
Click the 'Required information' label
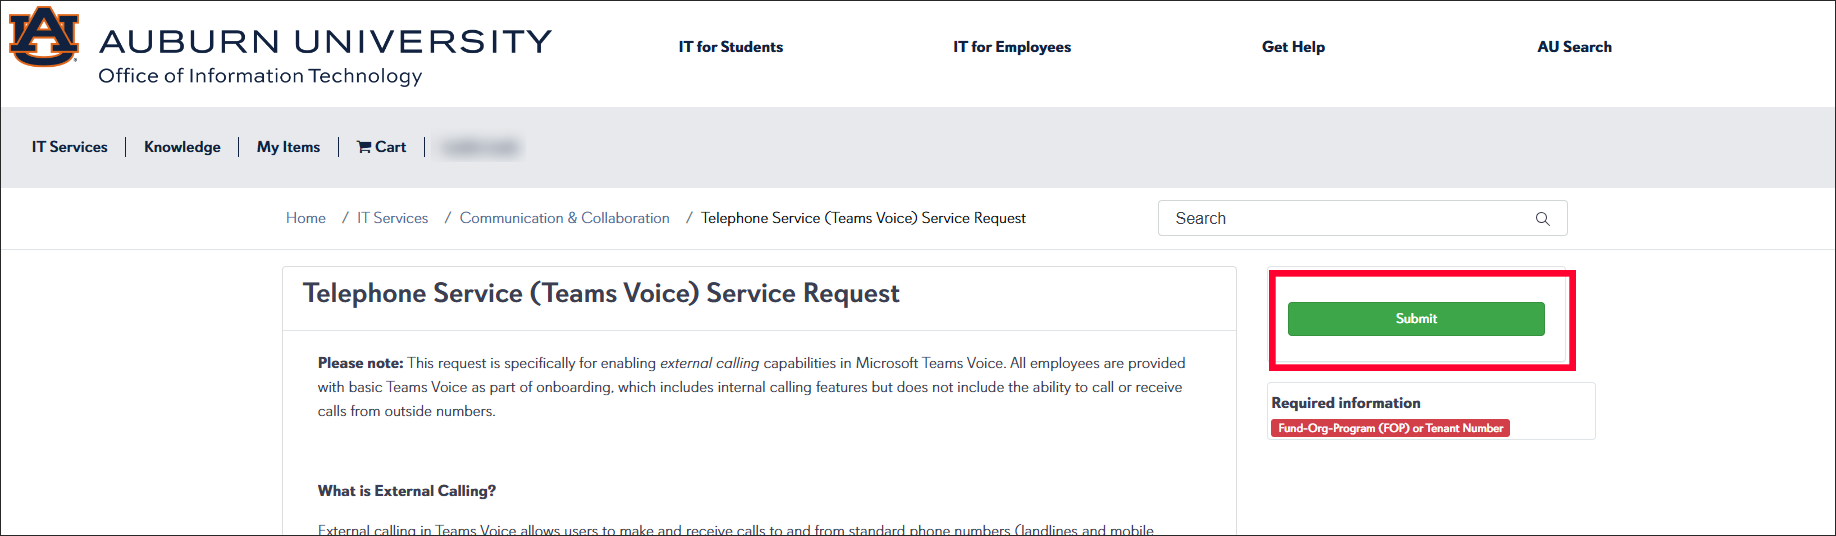[x=1346, y=403]
